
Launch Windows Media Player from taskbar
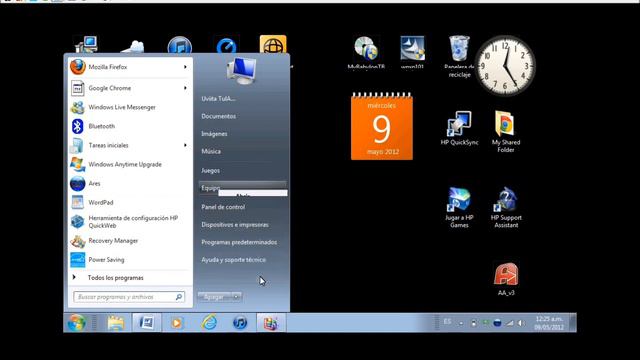coord(177,323)
